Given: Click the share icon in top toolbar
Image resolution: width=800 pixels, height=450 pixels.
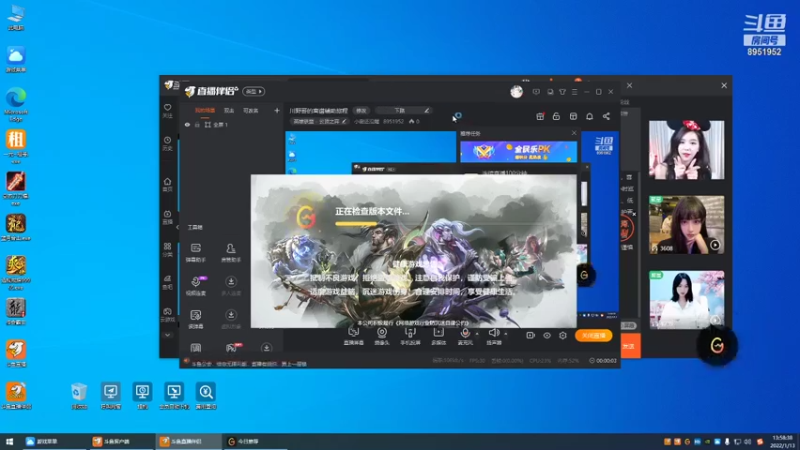Looking at the screenshot, I should tap(606, 117).
